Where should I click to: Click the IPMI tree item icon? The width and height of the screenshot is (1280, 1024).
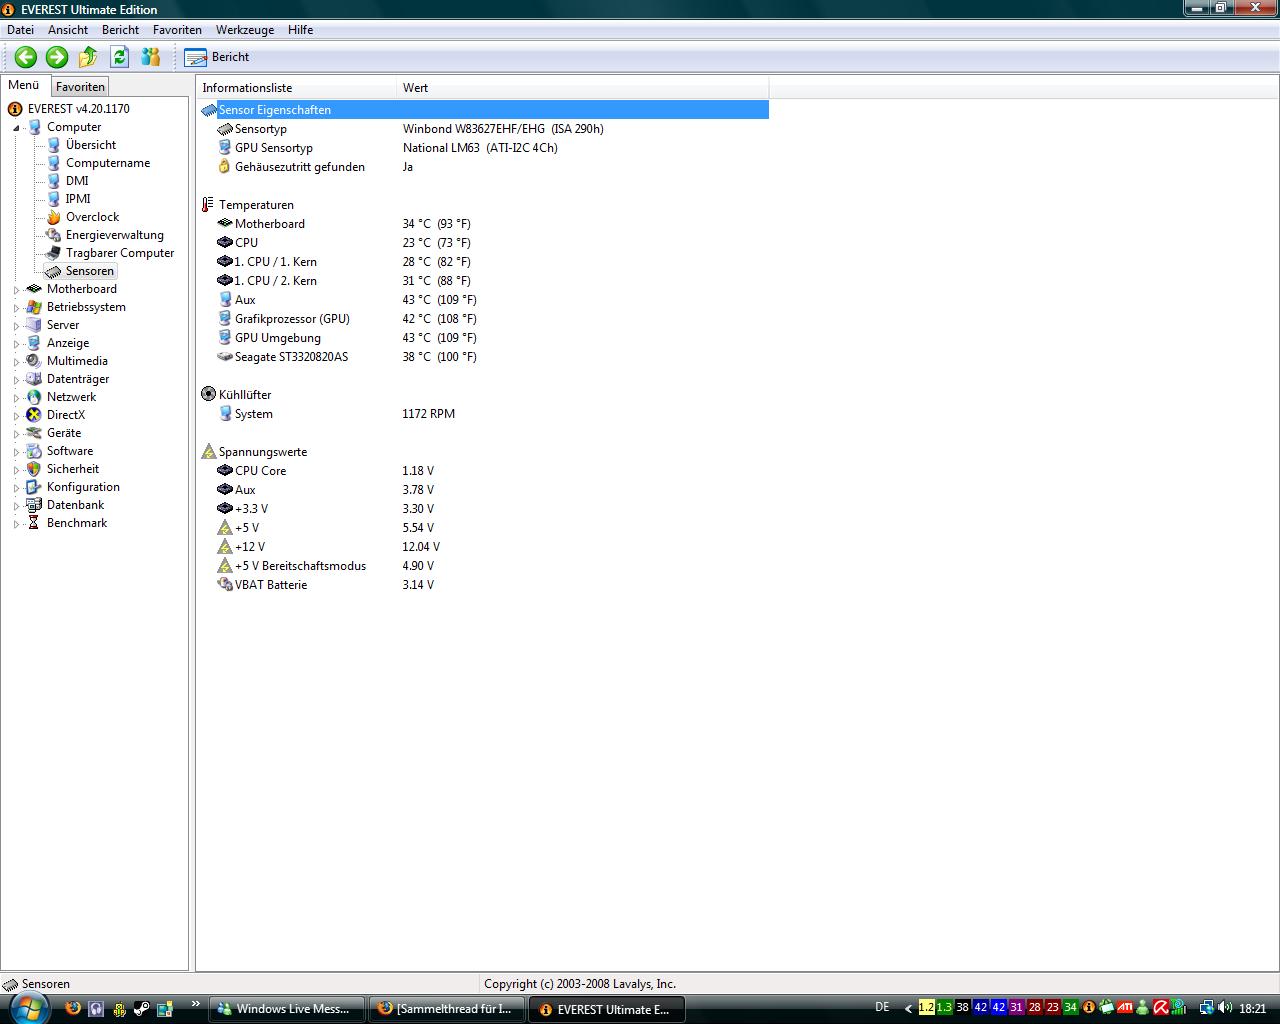(x=54, y=199)
